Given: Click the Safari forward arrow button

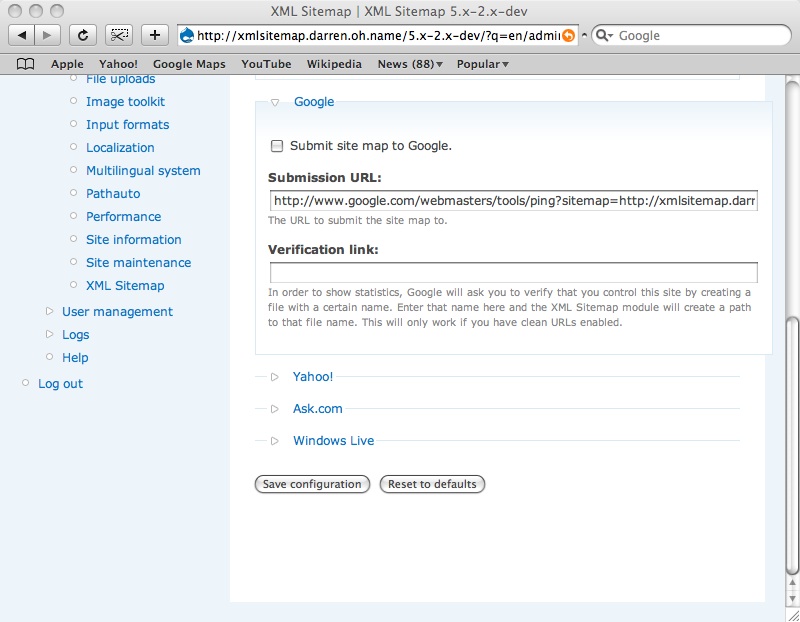Looking at the screenshot, I should (x=47, y=35).
